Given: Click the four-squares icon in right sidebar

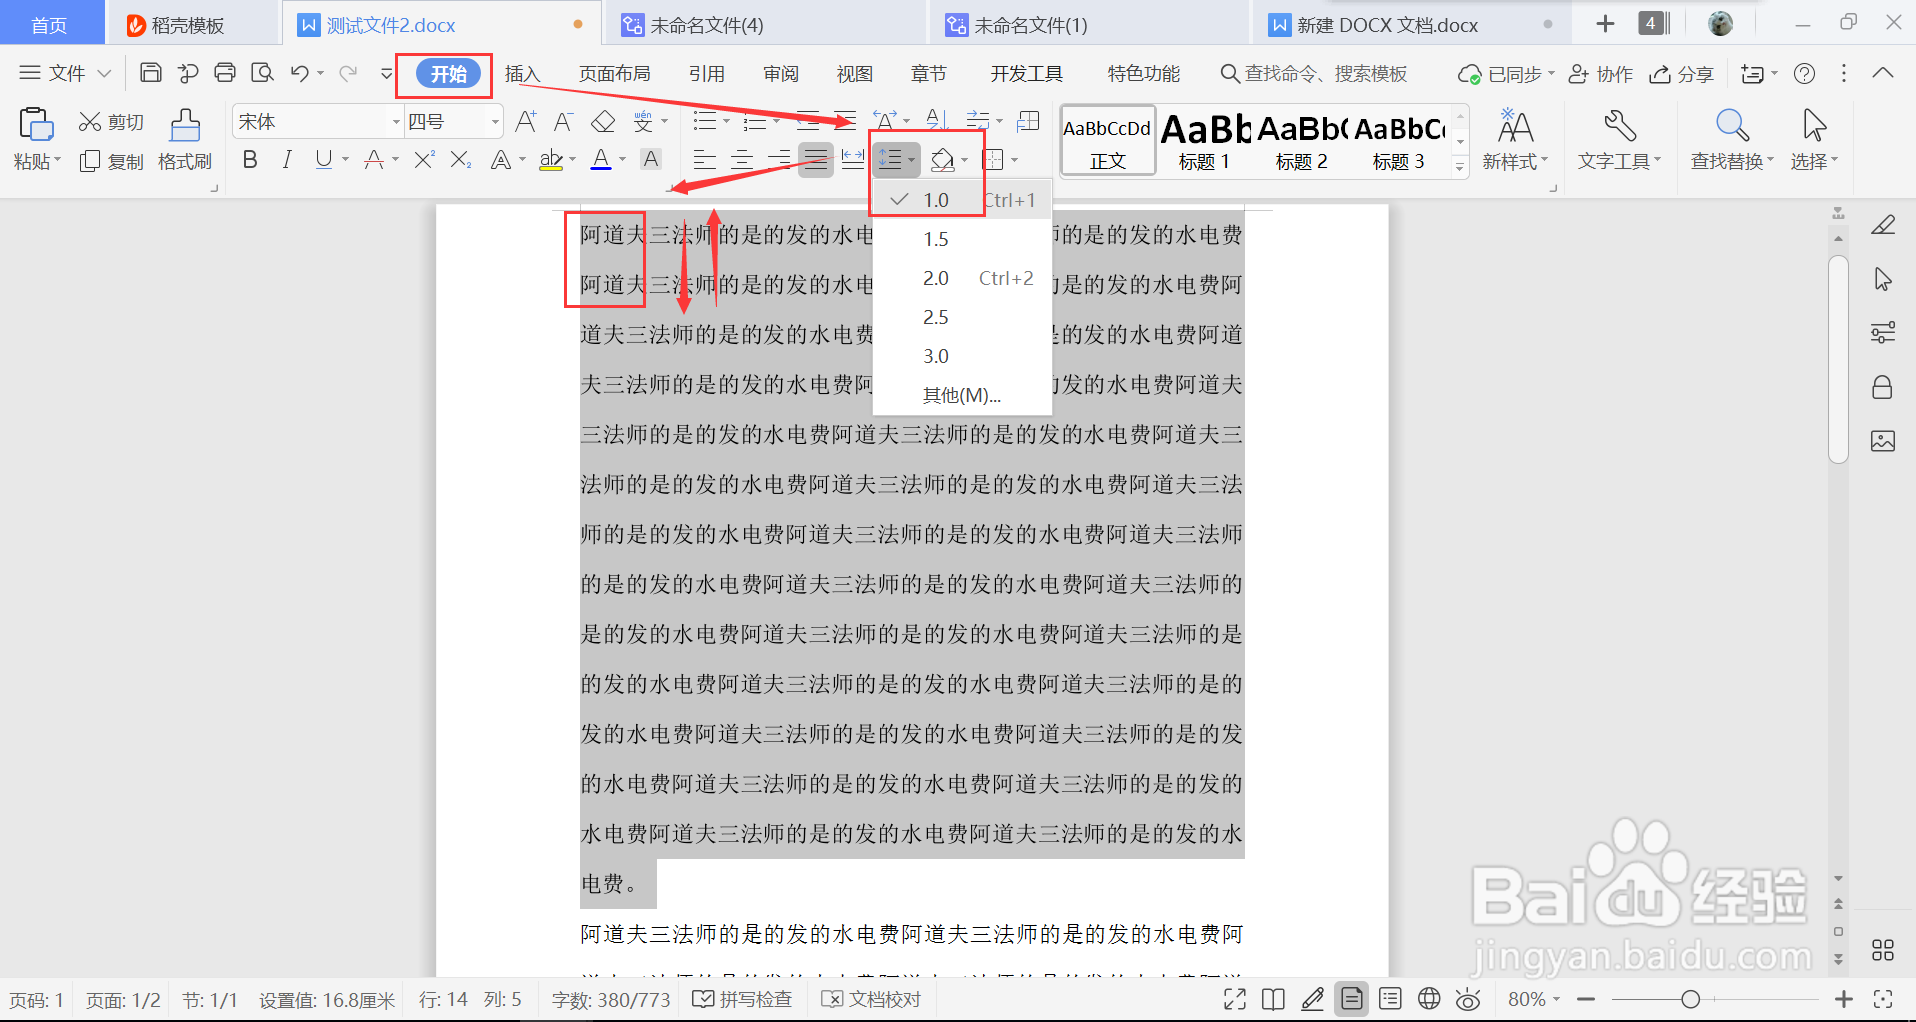Looking at the screenshot, I should [x=1883, y=950].
